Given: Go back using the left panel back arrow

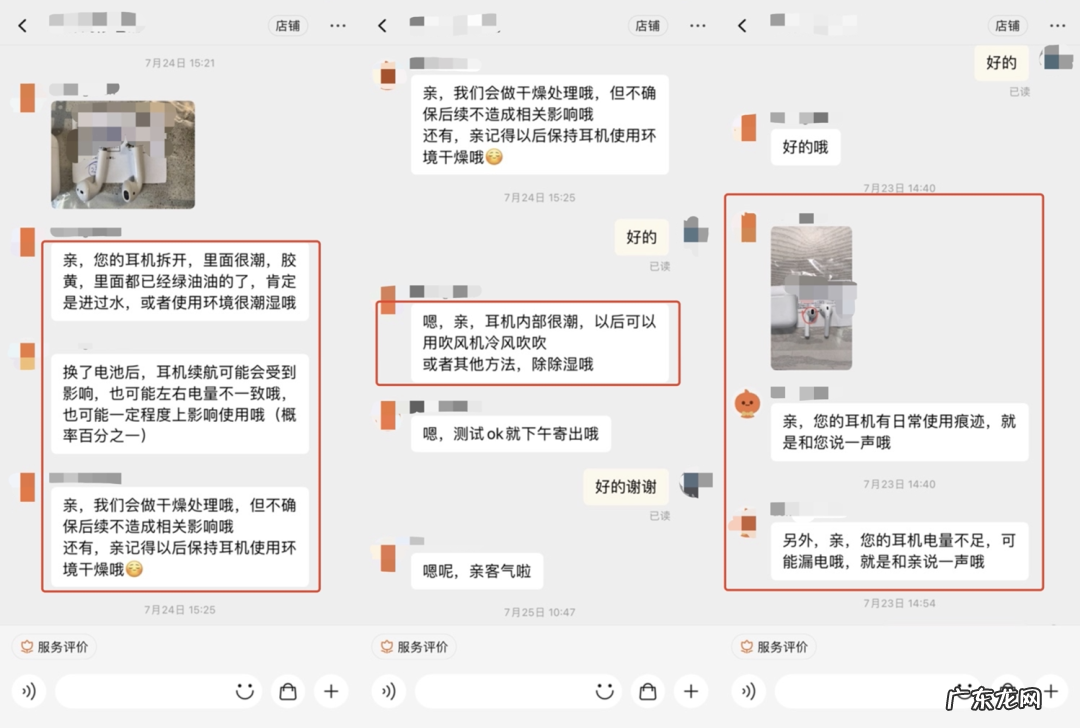Looking at the screenshot, I should tap(22, 25).
